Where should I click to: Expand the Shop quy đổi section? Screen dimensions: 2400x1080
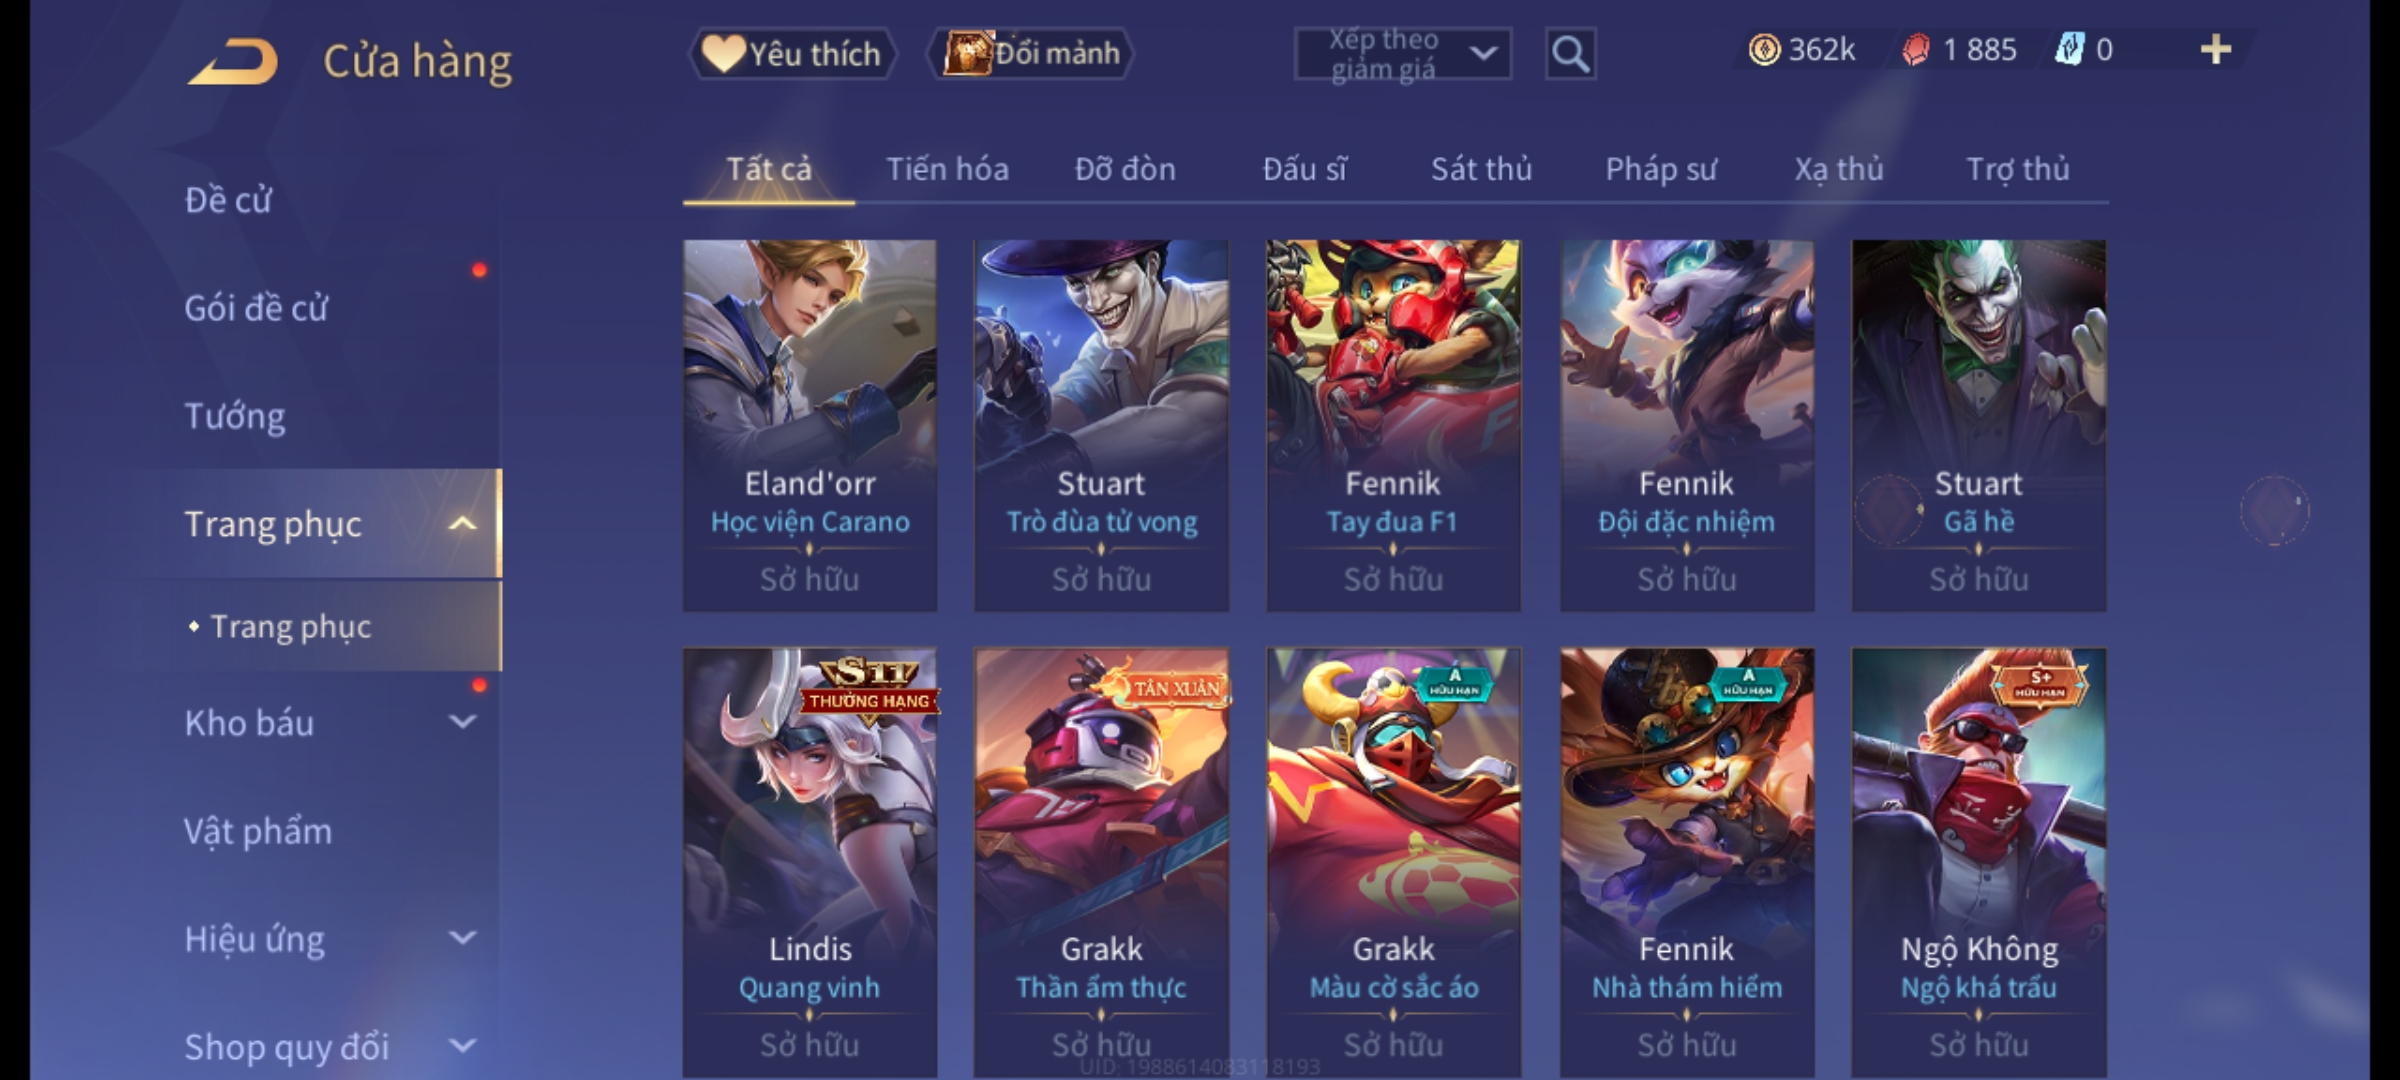click(462, 1046)
